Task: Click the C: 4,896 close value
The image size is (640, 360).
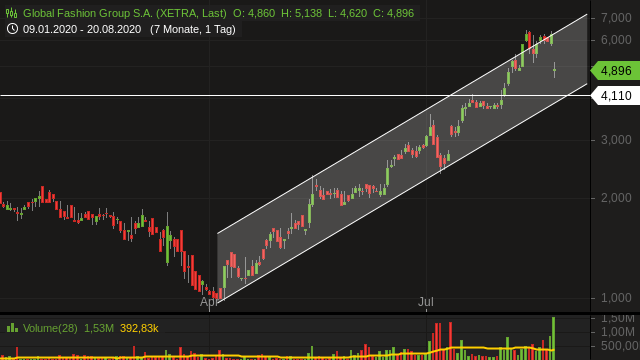Action: coord(393,13)
